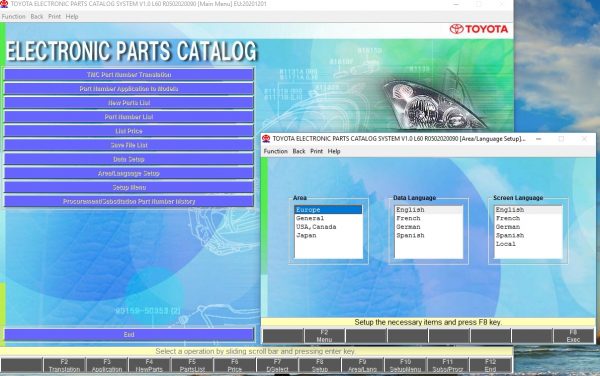Select USA,Canada in the Area list
Screen dimensions: 600x376
pyautogui.click(x=328, y=227)
